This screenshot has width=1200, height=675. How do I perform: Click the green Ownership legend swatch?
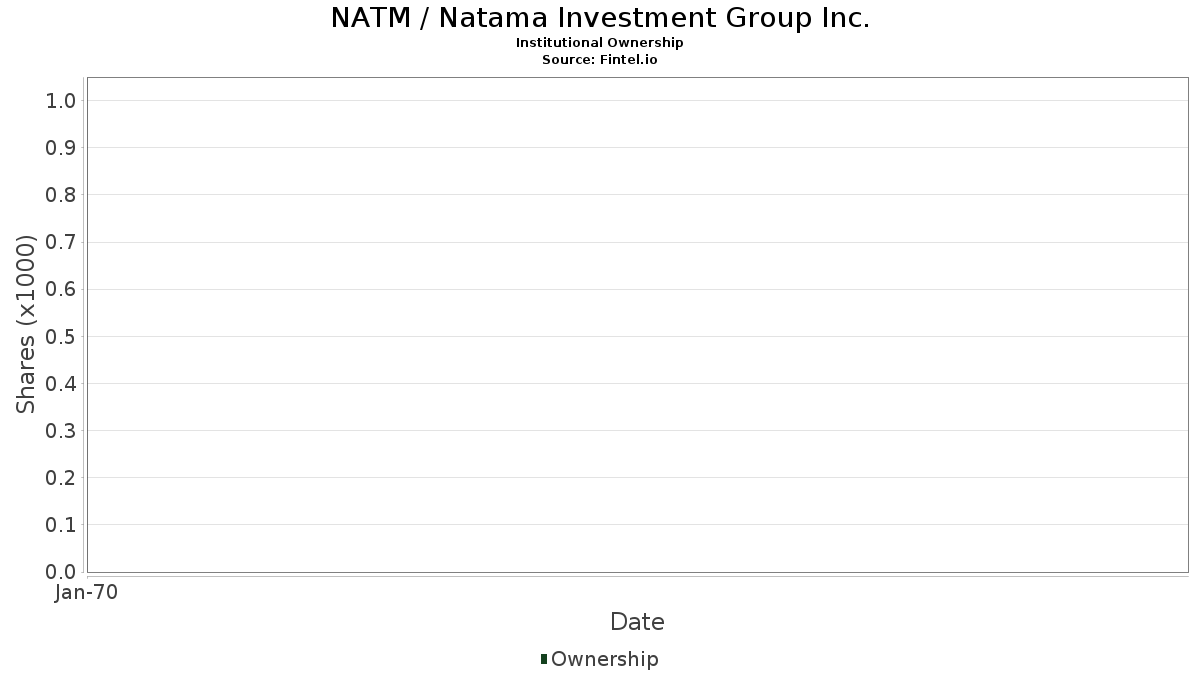(x=544, y=659)
